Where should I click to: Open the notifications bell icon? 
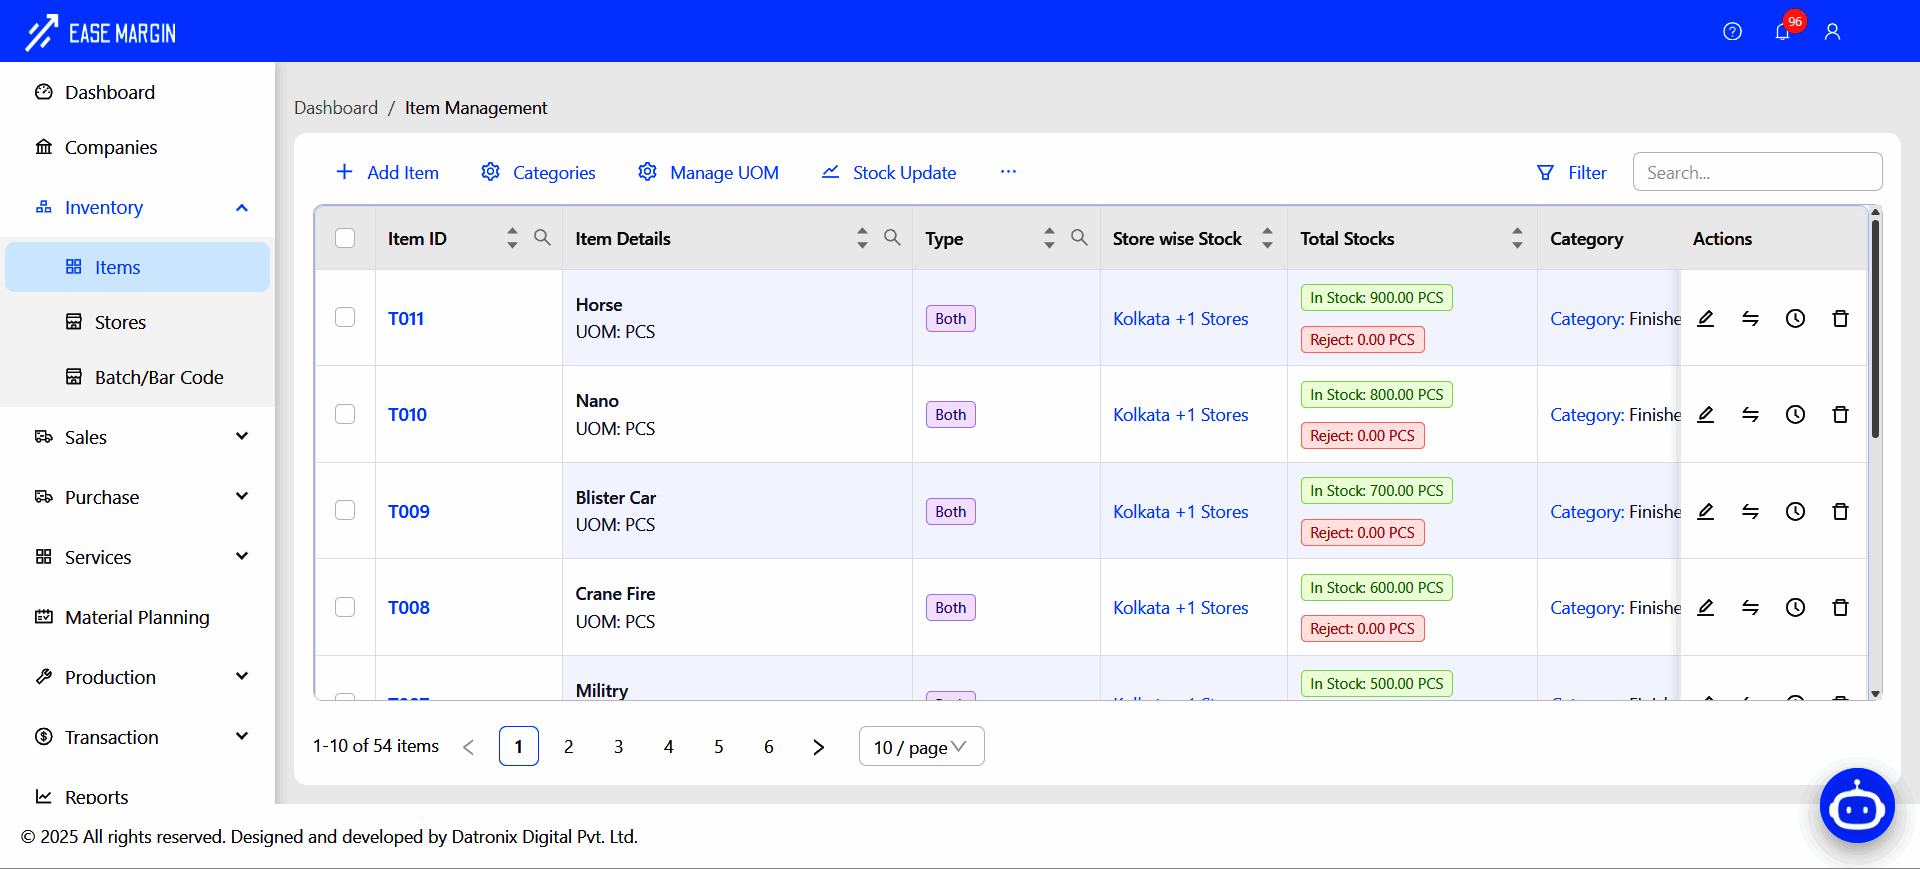click(x=1782, y=32)
